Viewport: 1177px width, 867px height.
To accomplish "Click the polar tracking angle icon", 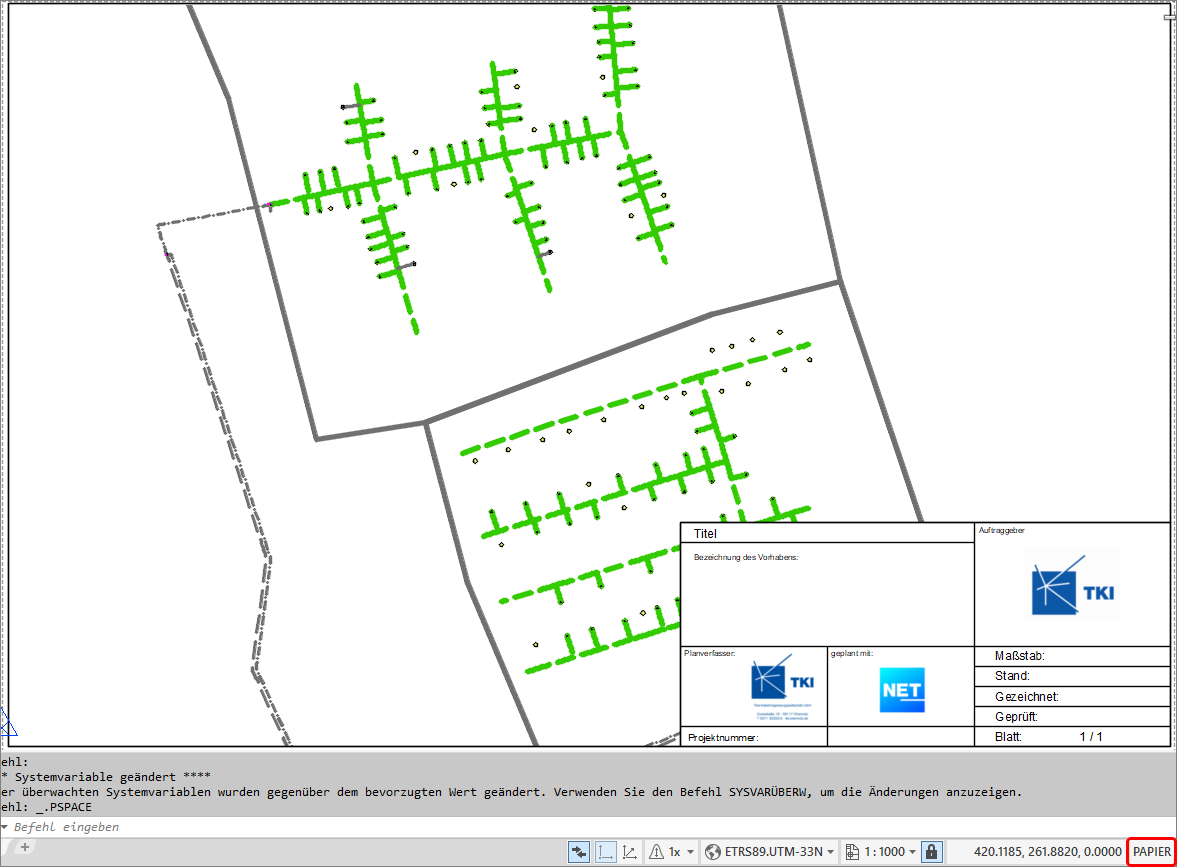I will tap(631, 852).
